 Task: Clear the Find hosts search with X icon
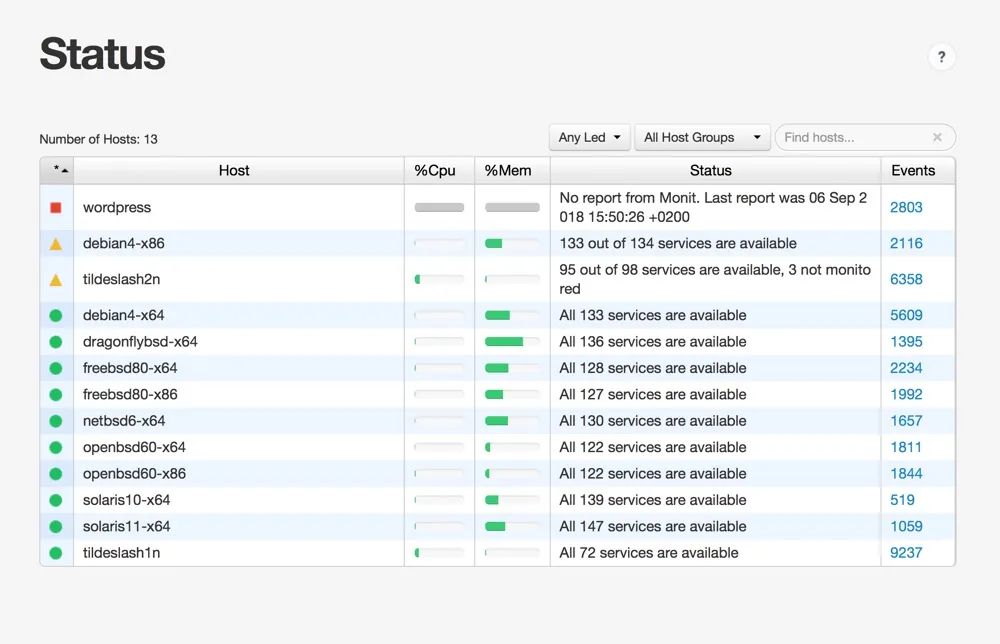(937, 138)
